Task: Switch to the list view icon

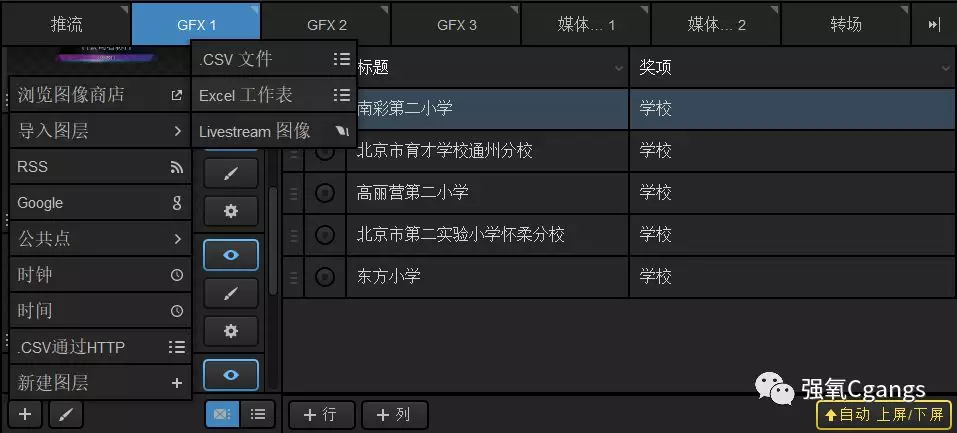Action: tap(258, 414)
